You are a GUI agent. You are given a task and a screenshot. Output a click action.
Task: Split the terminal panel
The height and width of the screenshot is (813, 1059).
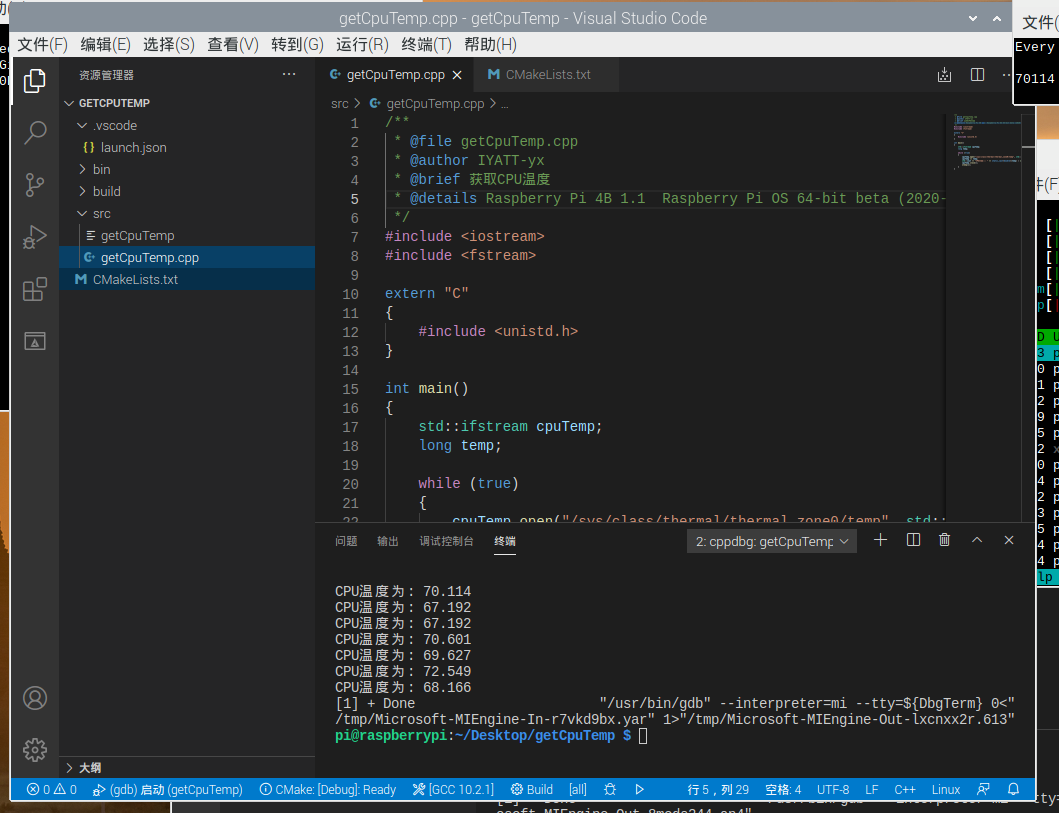point(913,540)
